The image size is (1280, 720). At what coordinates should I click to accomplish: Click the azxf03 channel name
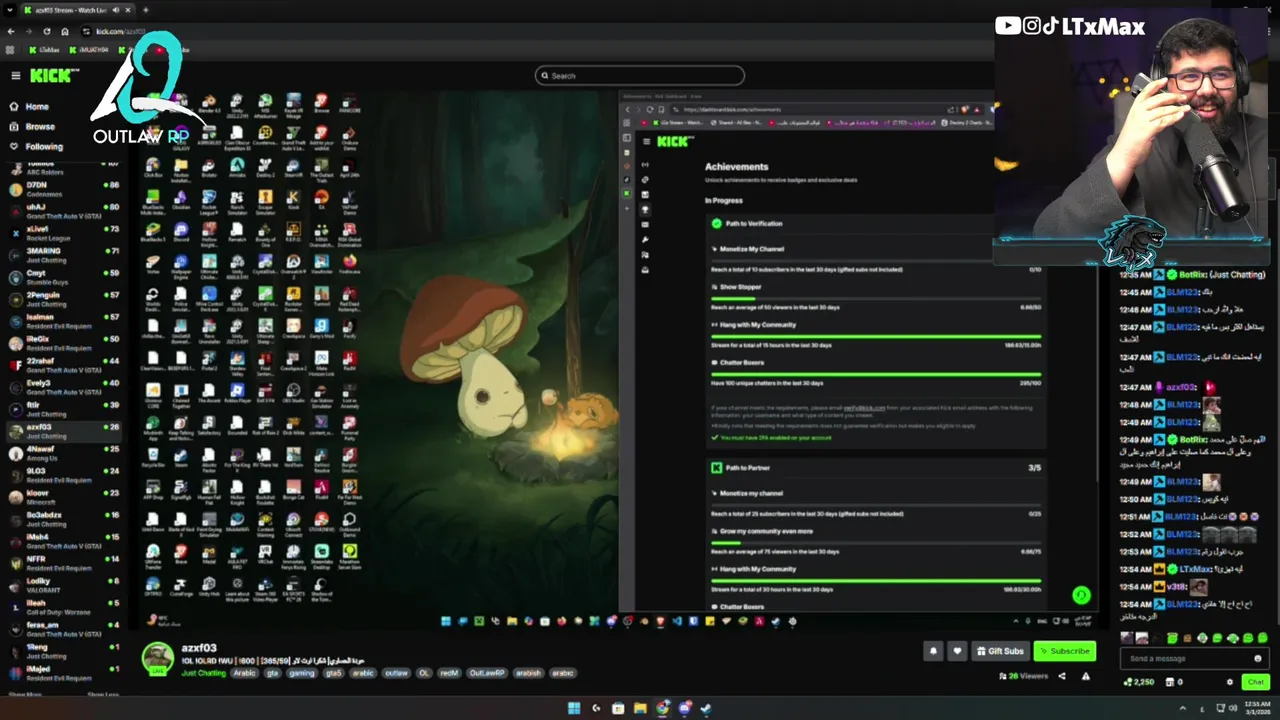(199, 648)
